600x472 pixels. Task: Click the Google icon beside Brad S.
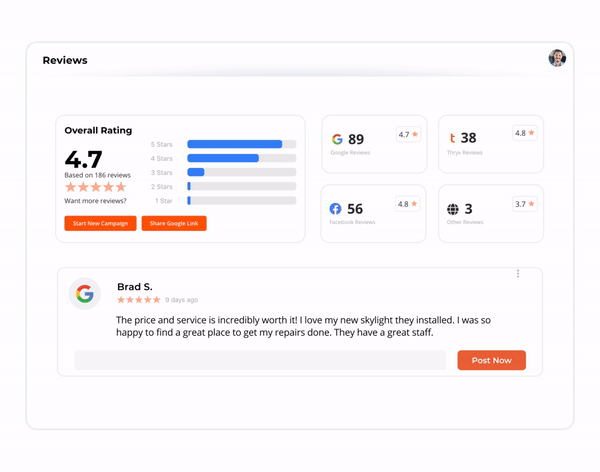85,294
